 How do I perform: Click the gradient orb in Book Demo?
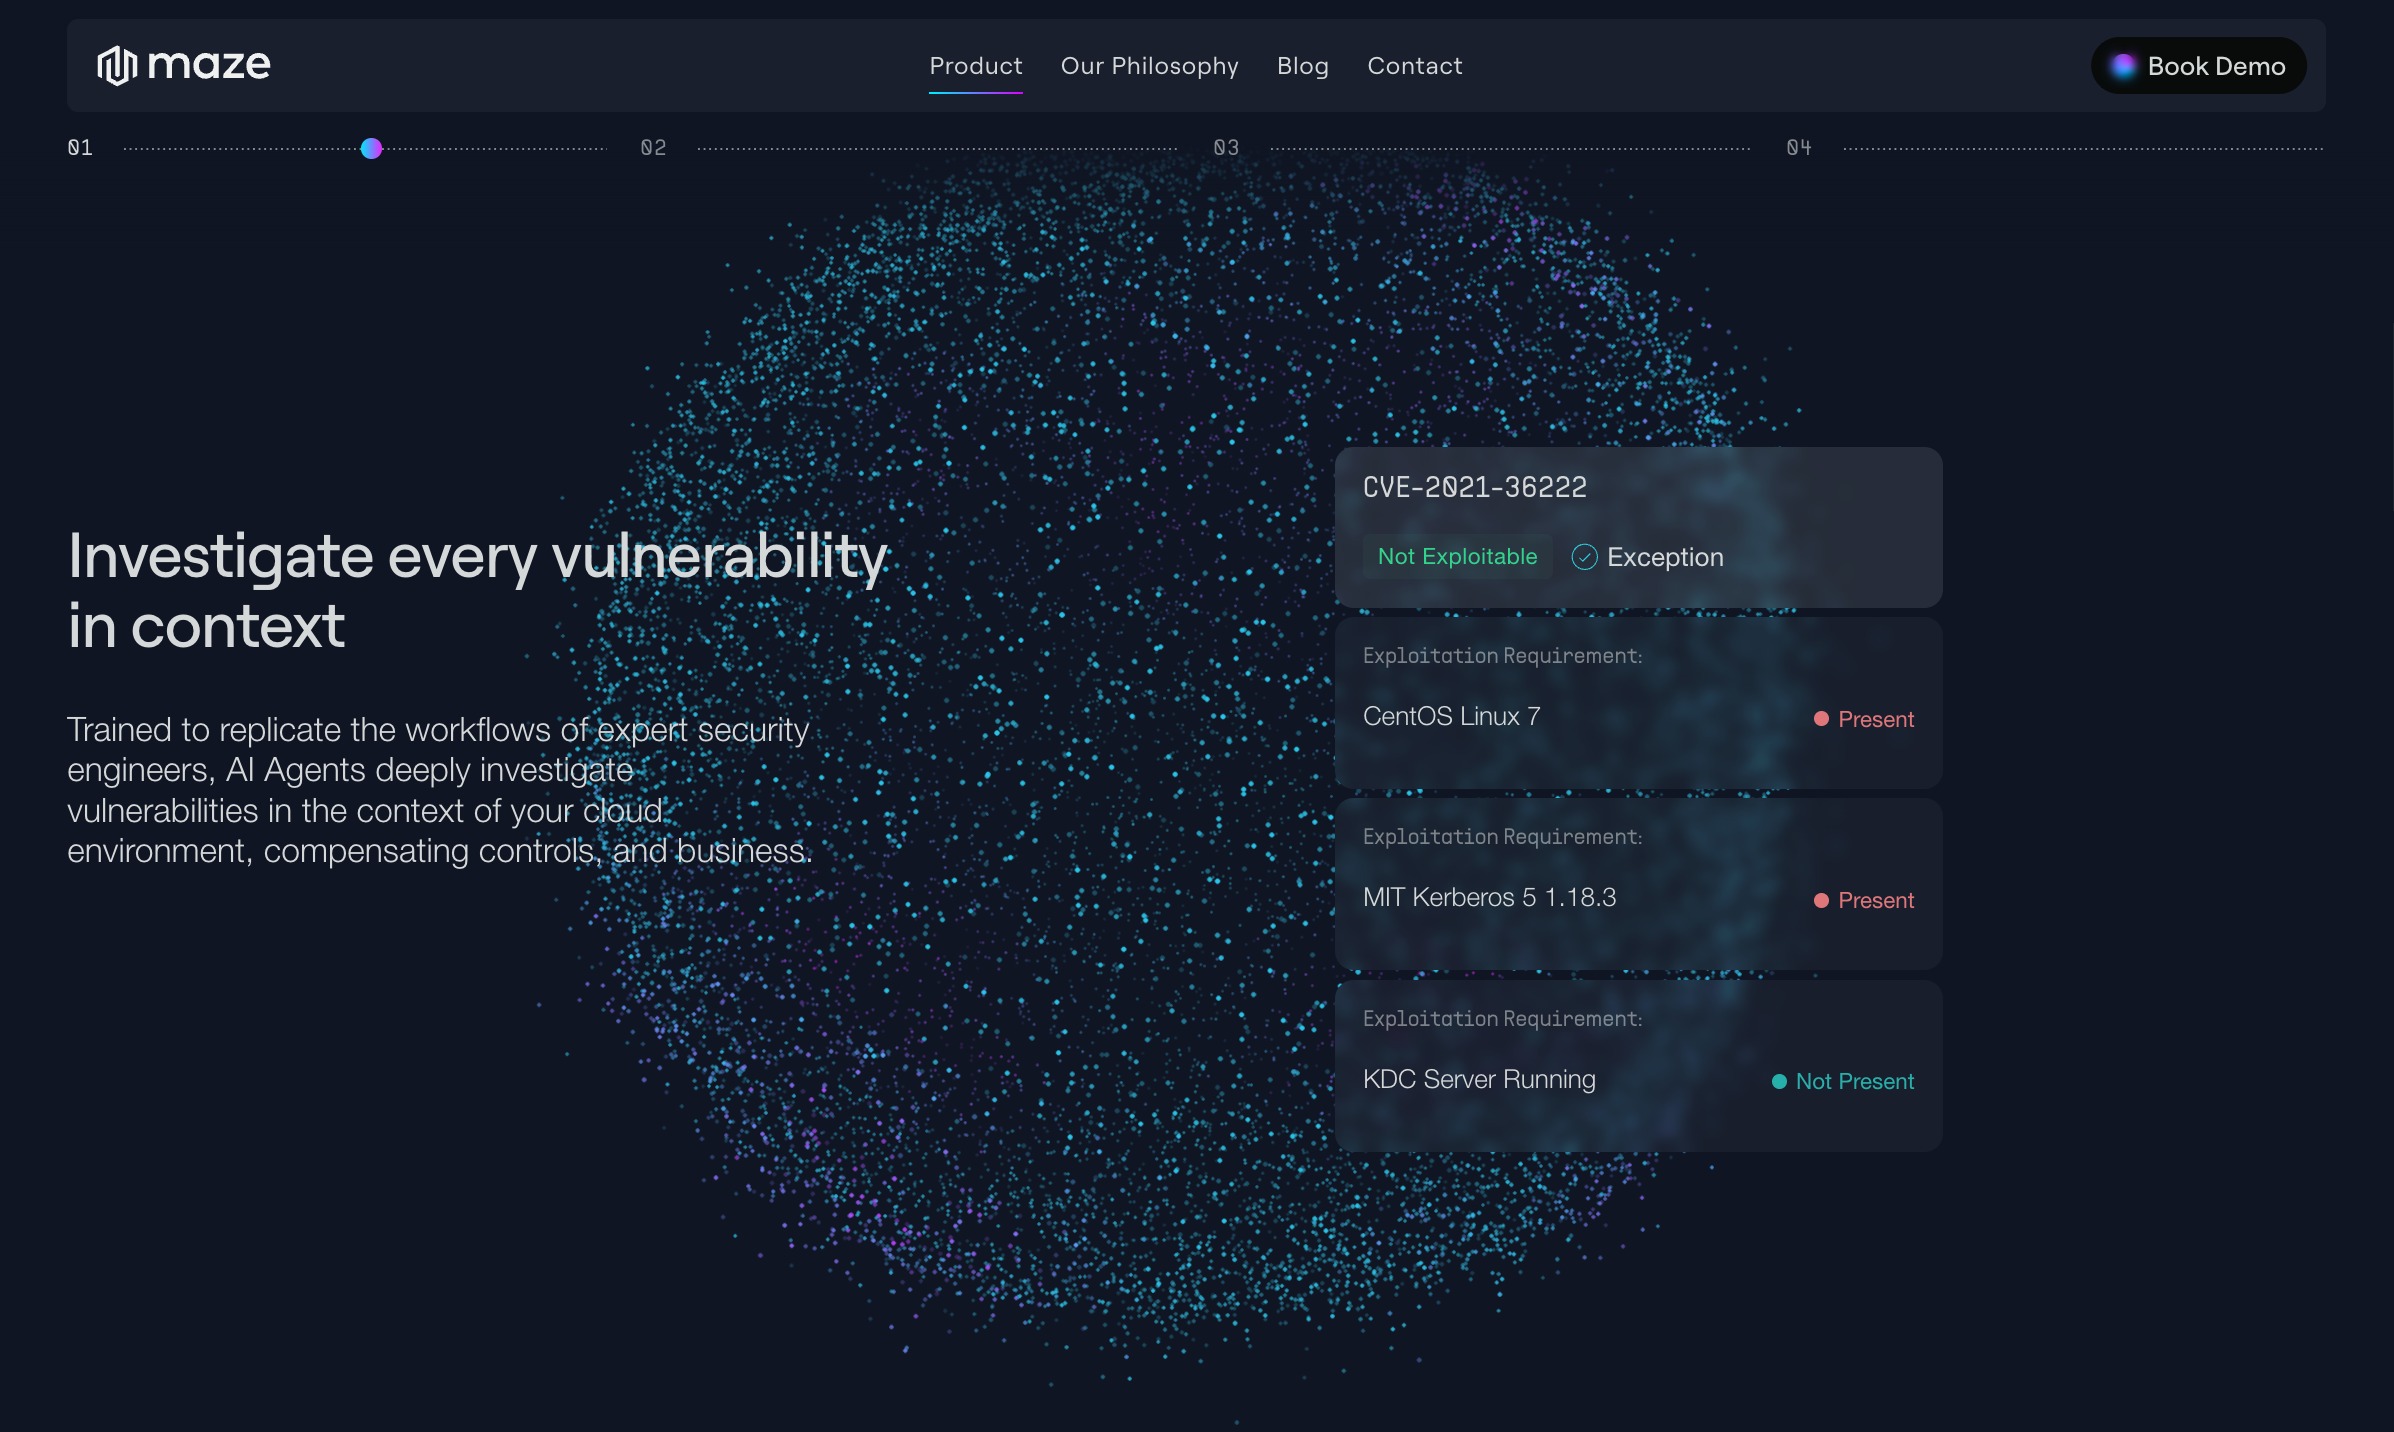(2123, 66)
